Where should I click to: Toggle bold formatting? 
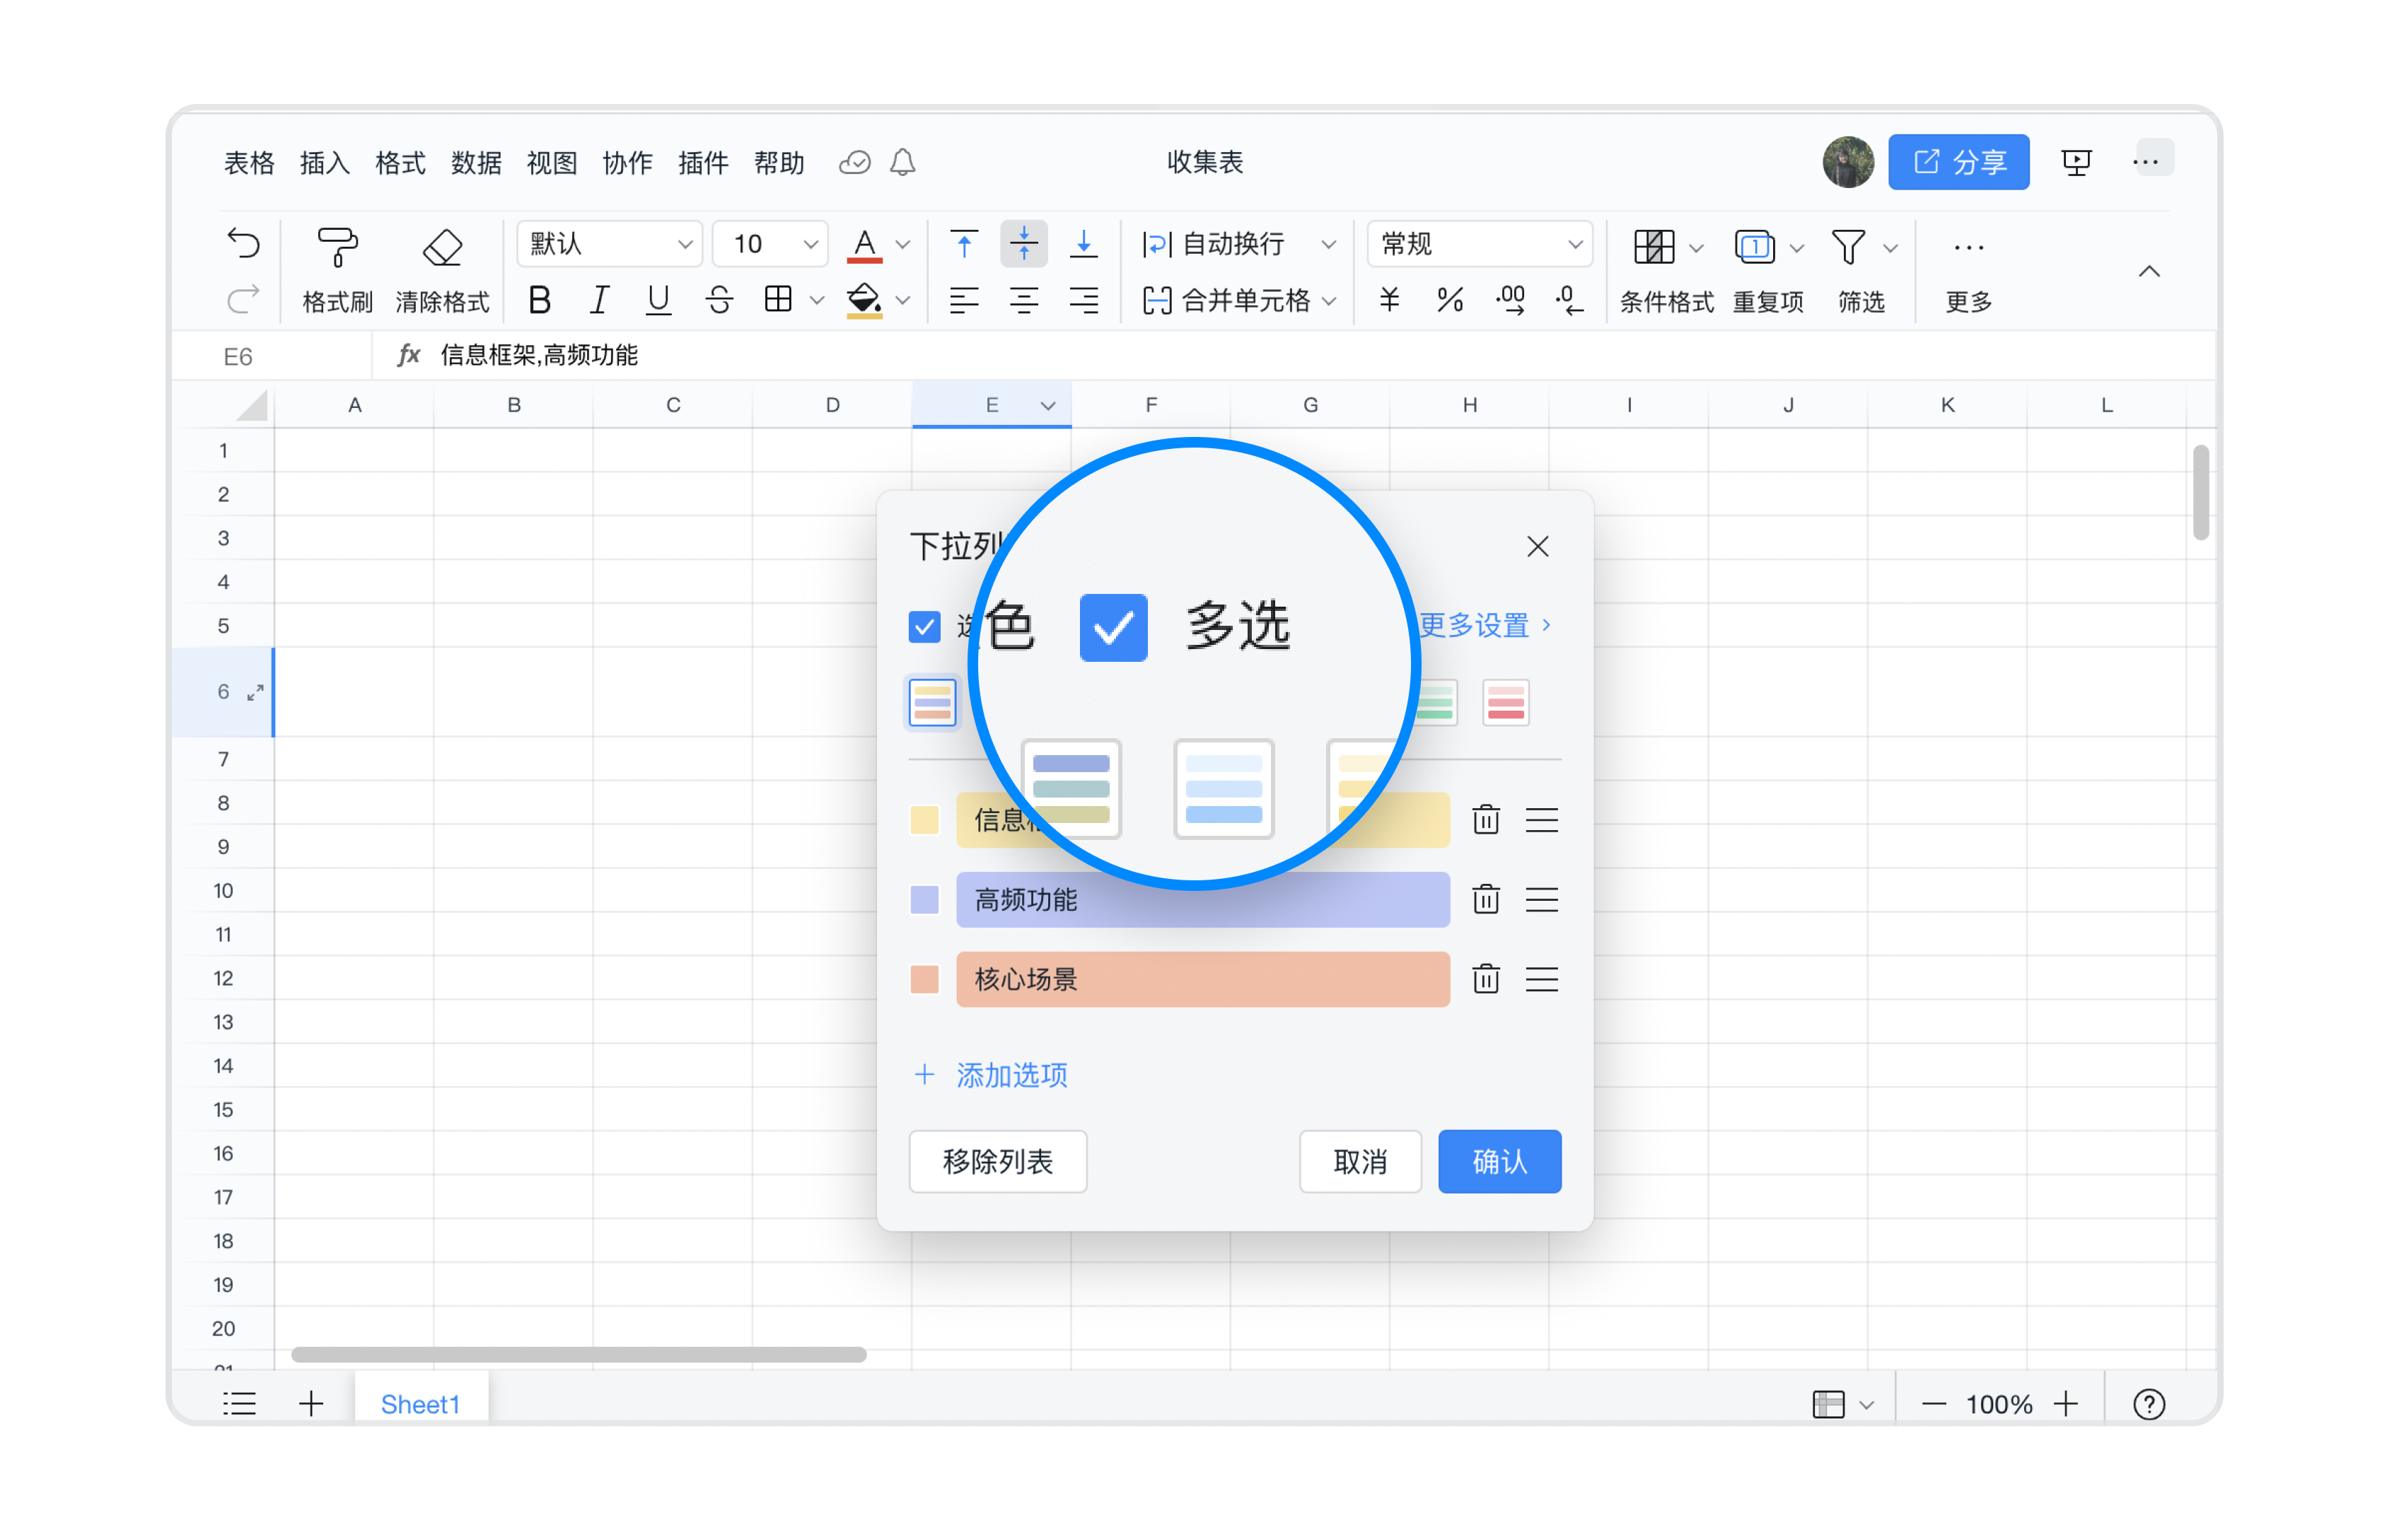pos(539,300)
